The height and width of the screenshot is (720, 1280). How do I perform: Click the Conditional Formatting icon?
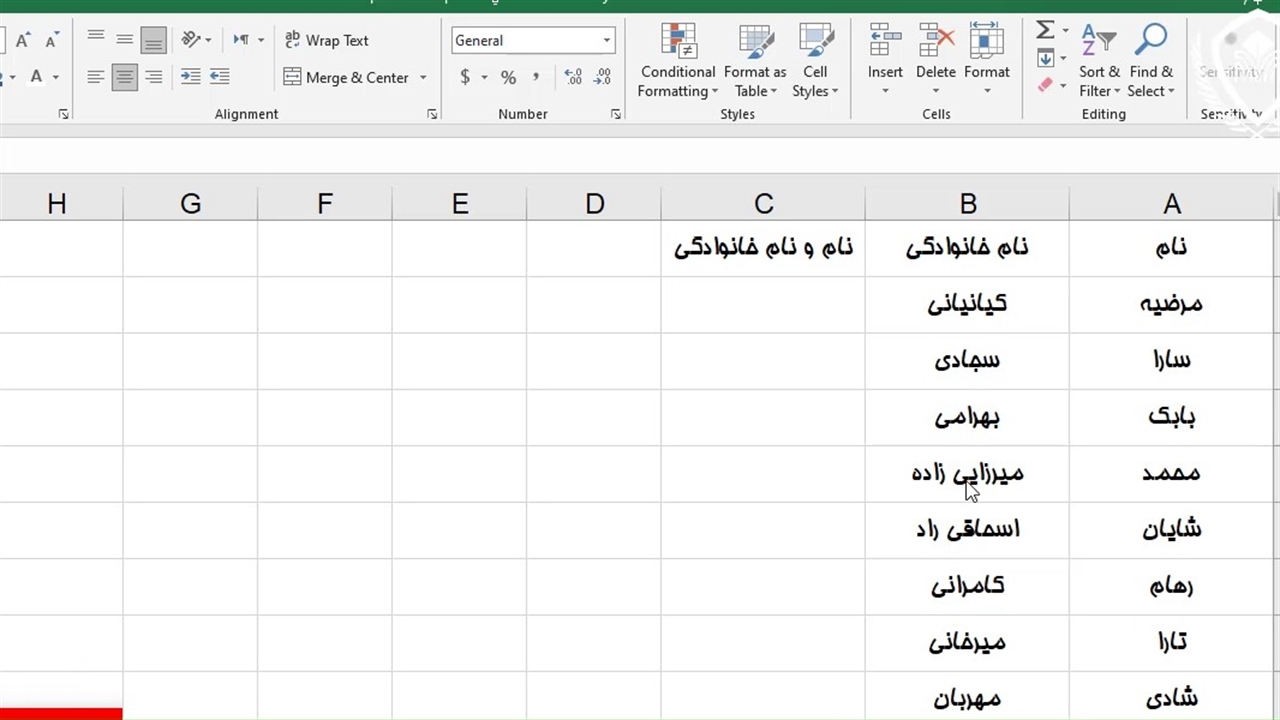click(x=678, y=42)
